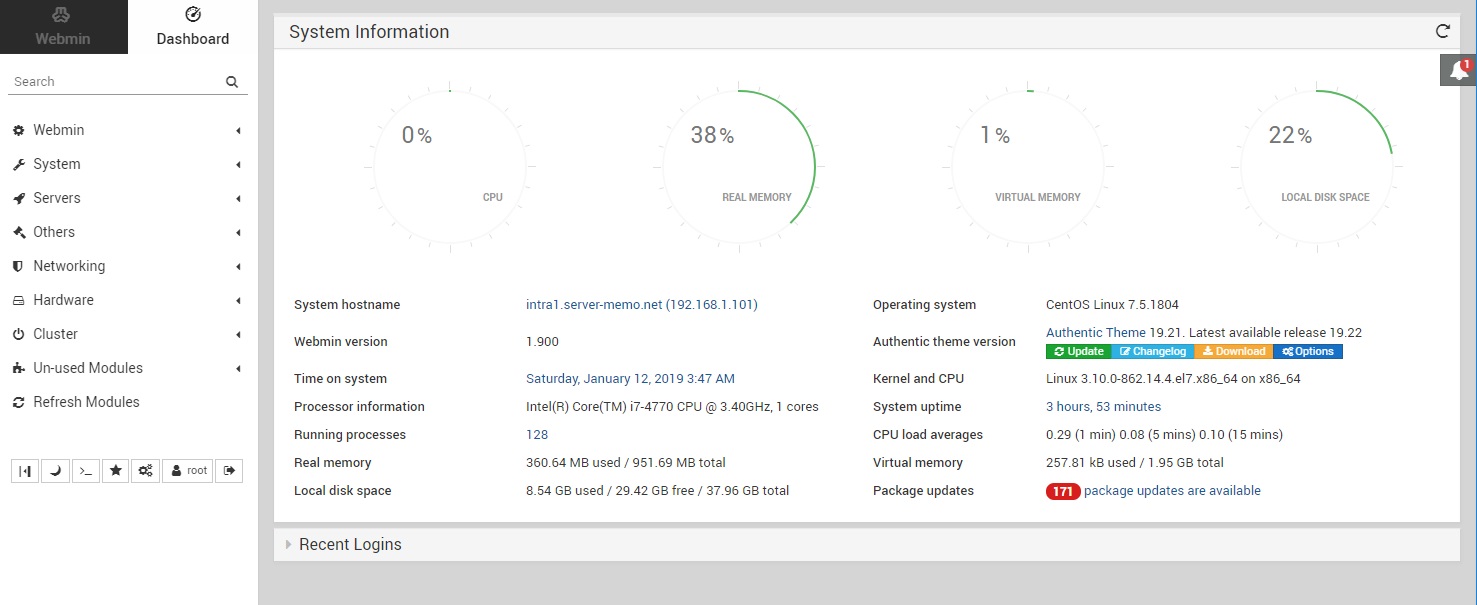
Task: Click the red 171 updates badge
Action: (x=1063, y=491)
